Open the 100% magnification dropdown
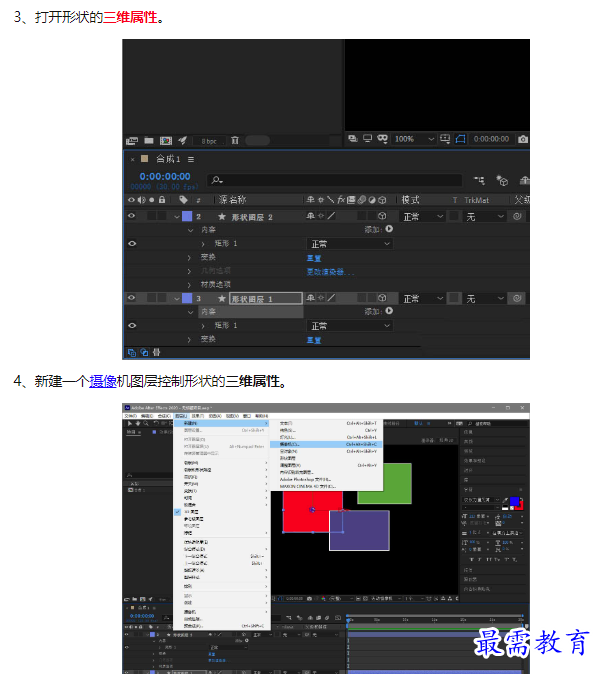Screen dimensions: 598x674 point(414,139)
